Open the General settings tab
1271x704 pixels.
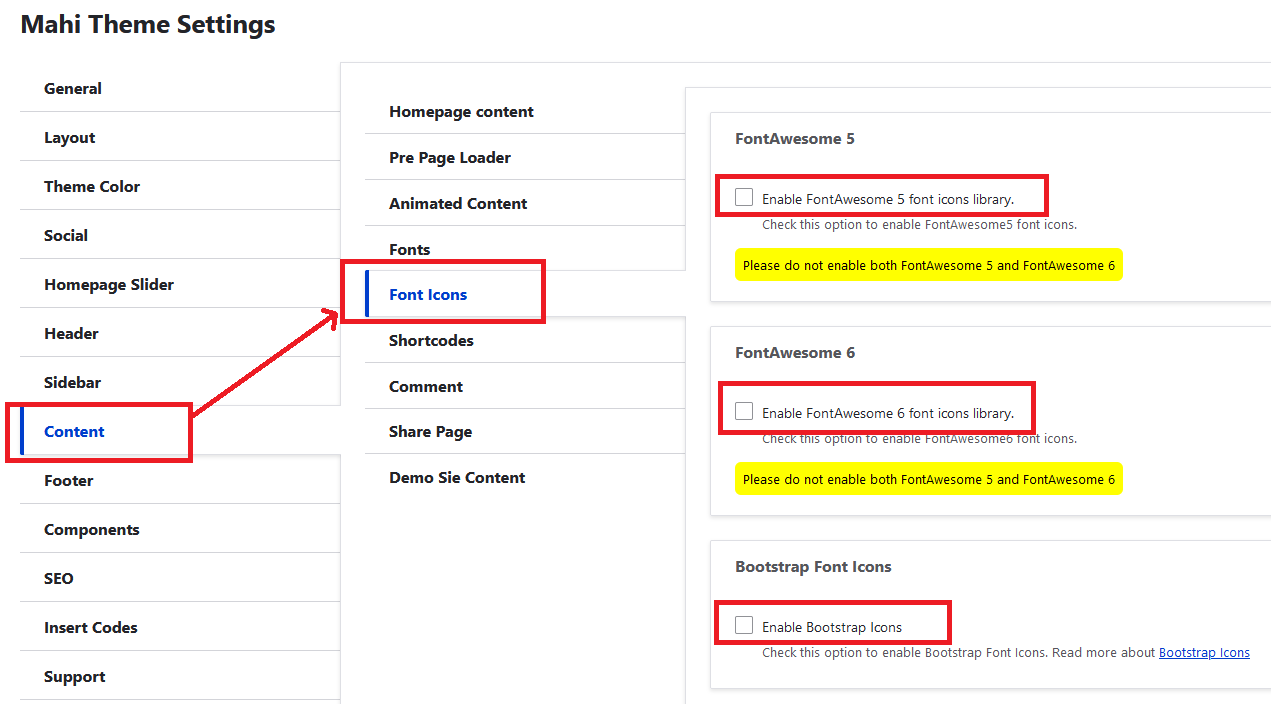(73, 89)
